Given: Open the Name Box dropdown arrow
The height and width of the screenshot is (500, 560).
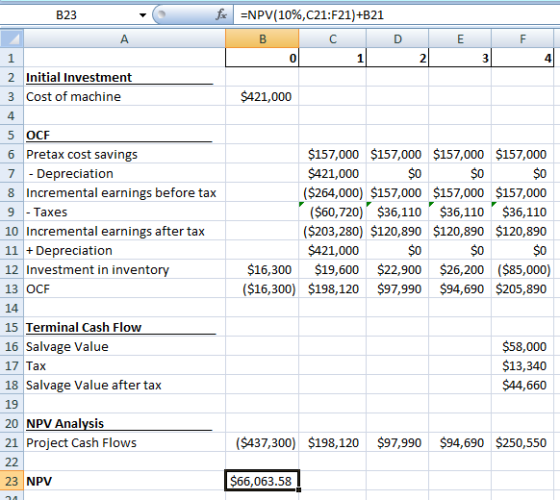Looking at the screenshot, I should (142, 15).
